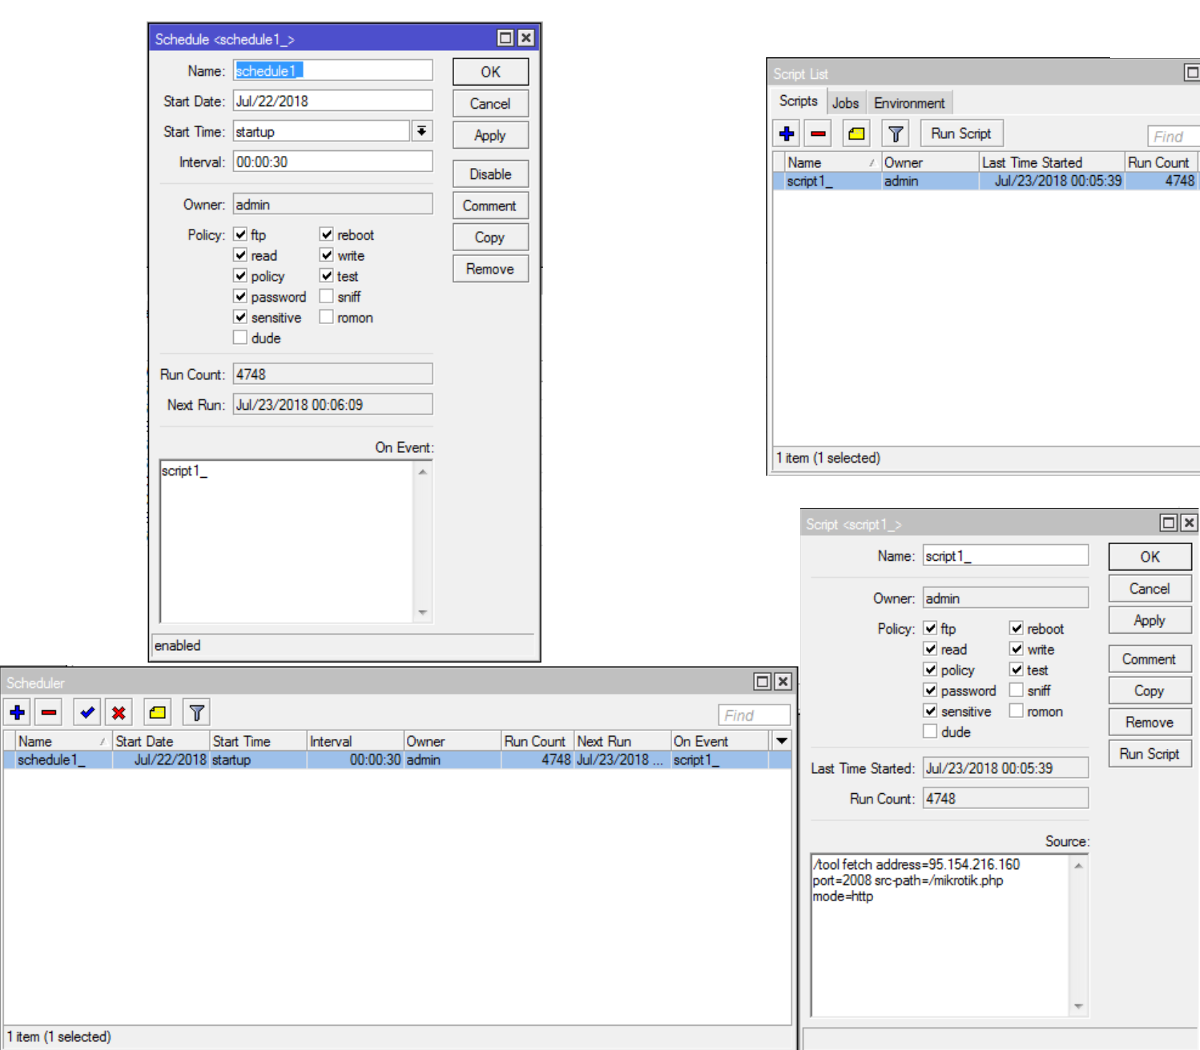Click OK in the Script dialog

click(x=1150, y=557)
